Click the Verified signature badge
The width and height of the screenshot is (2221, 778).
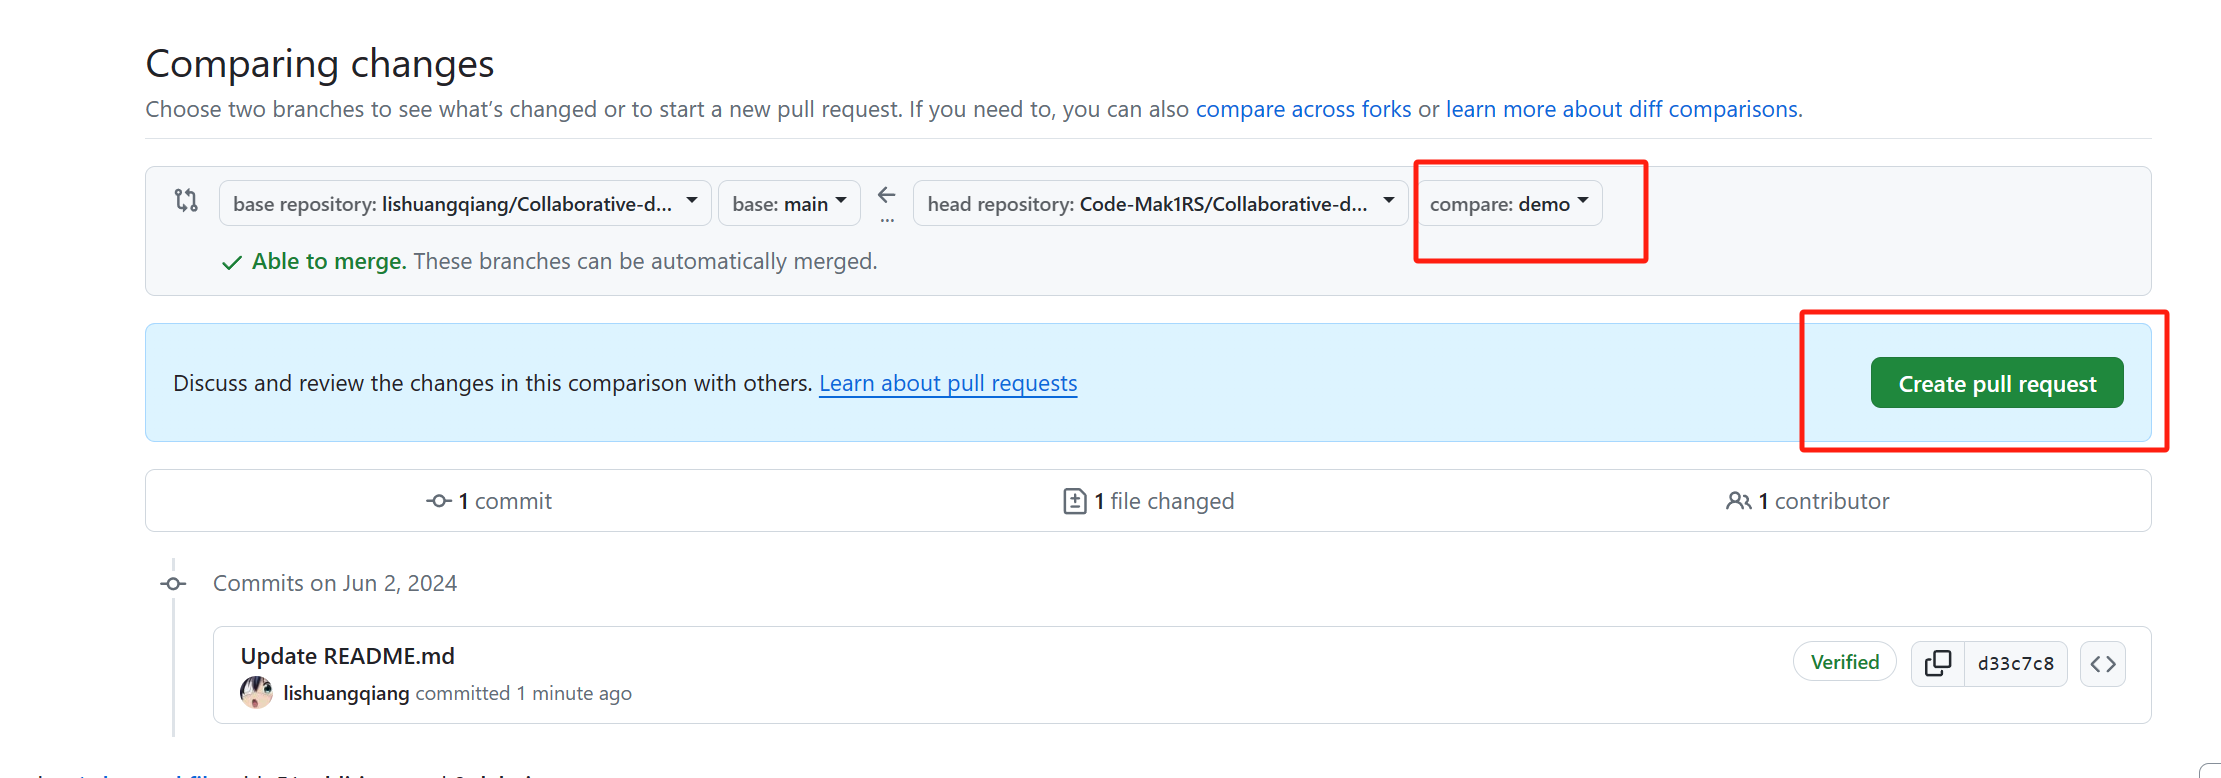[1844, 662]
